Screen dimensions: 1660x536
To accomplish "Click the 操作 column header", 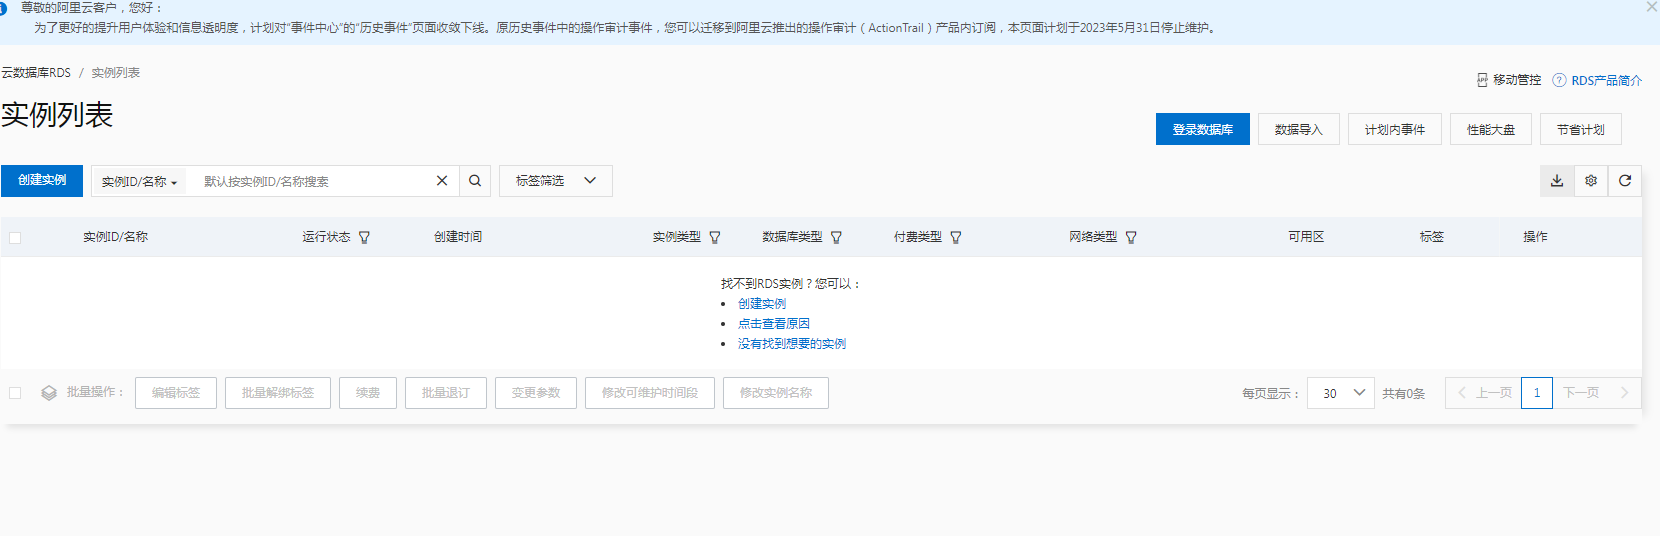I will pos(1535,237).
